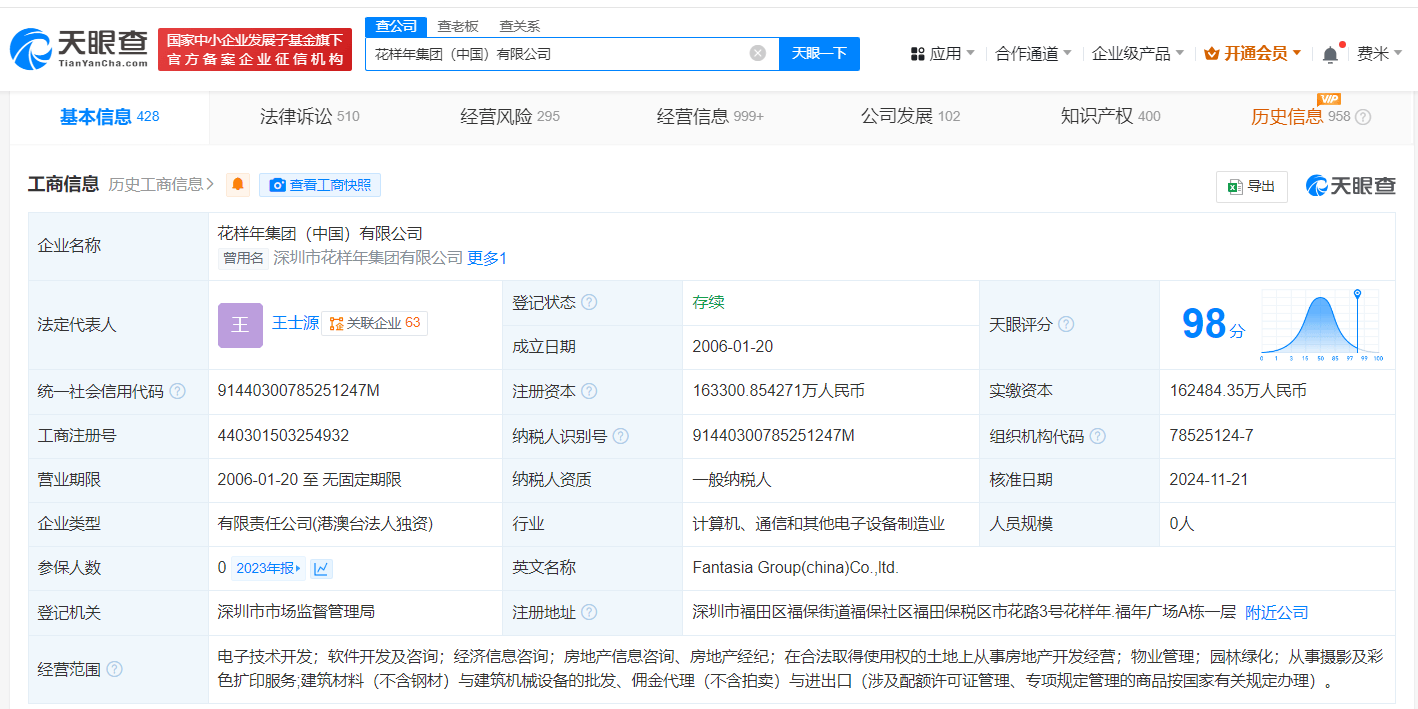Switch to 经营信息 tab
Screen dimensions: 1418x709
(710, 117)
